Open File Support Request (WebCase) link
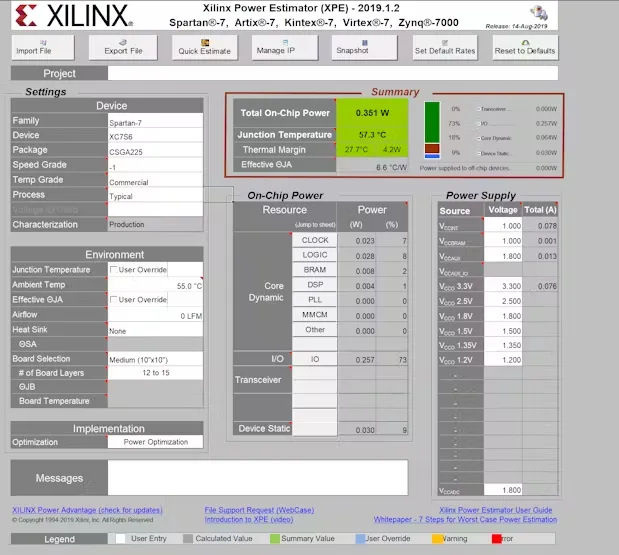Screen dimensions: 619x555 click(259, 510)
